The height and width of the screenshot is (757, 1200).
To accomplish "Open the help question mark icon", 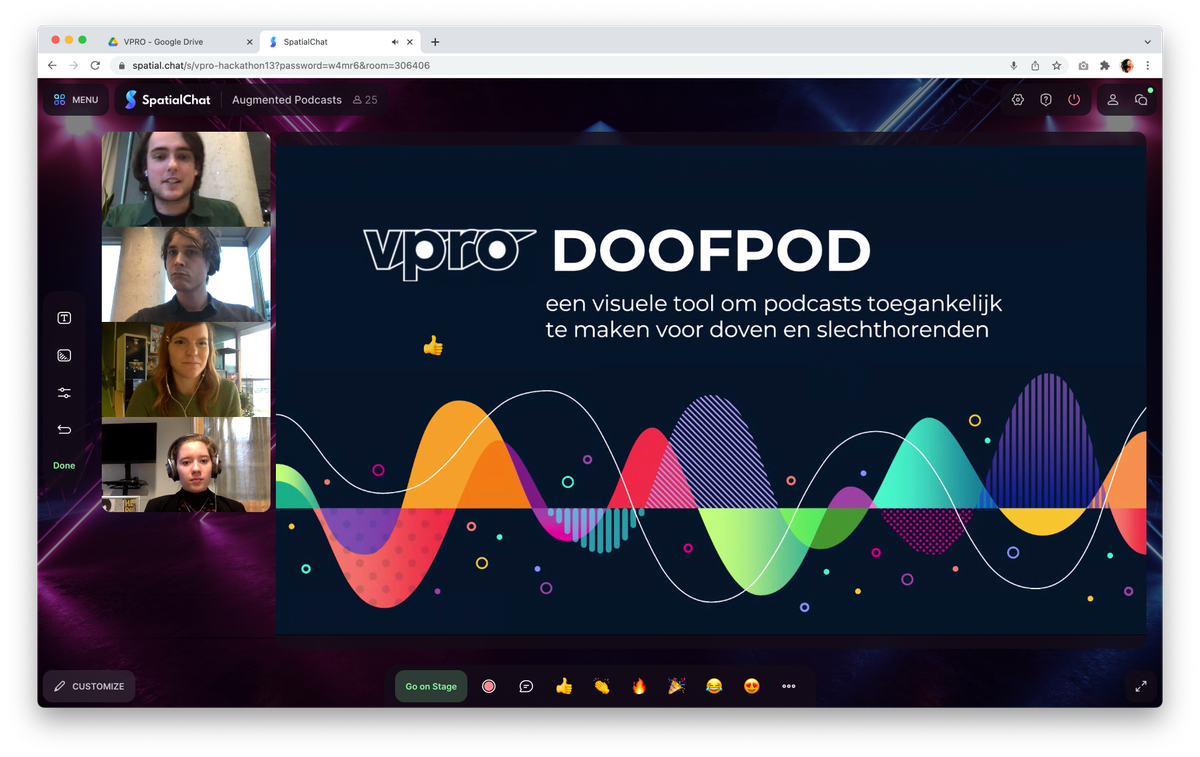I will (1046, 100).
